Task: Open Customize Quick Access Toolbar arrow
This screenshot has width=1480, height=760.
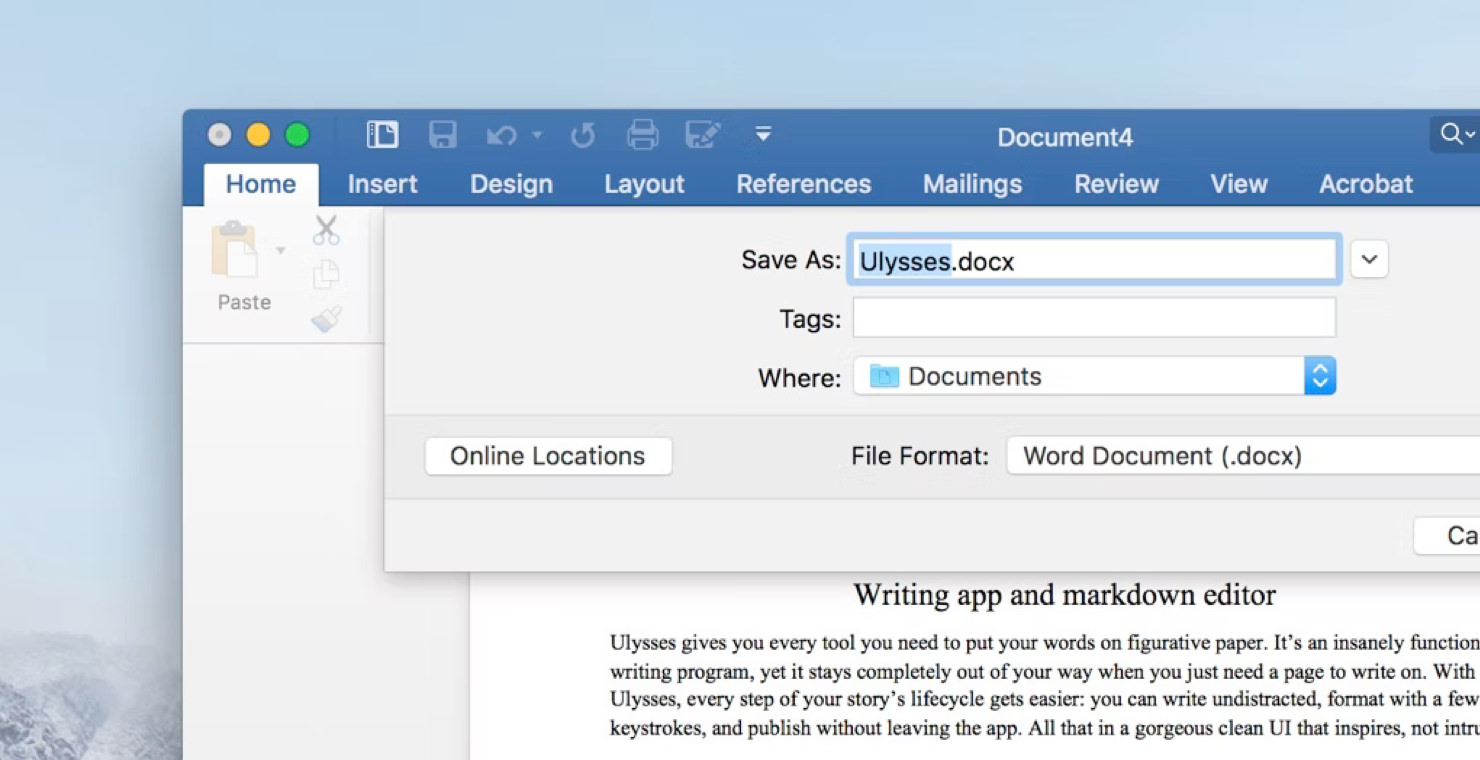Action: 763,134
